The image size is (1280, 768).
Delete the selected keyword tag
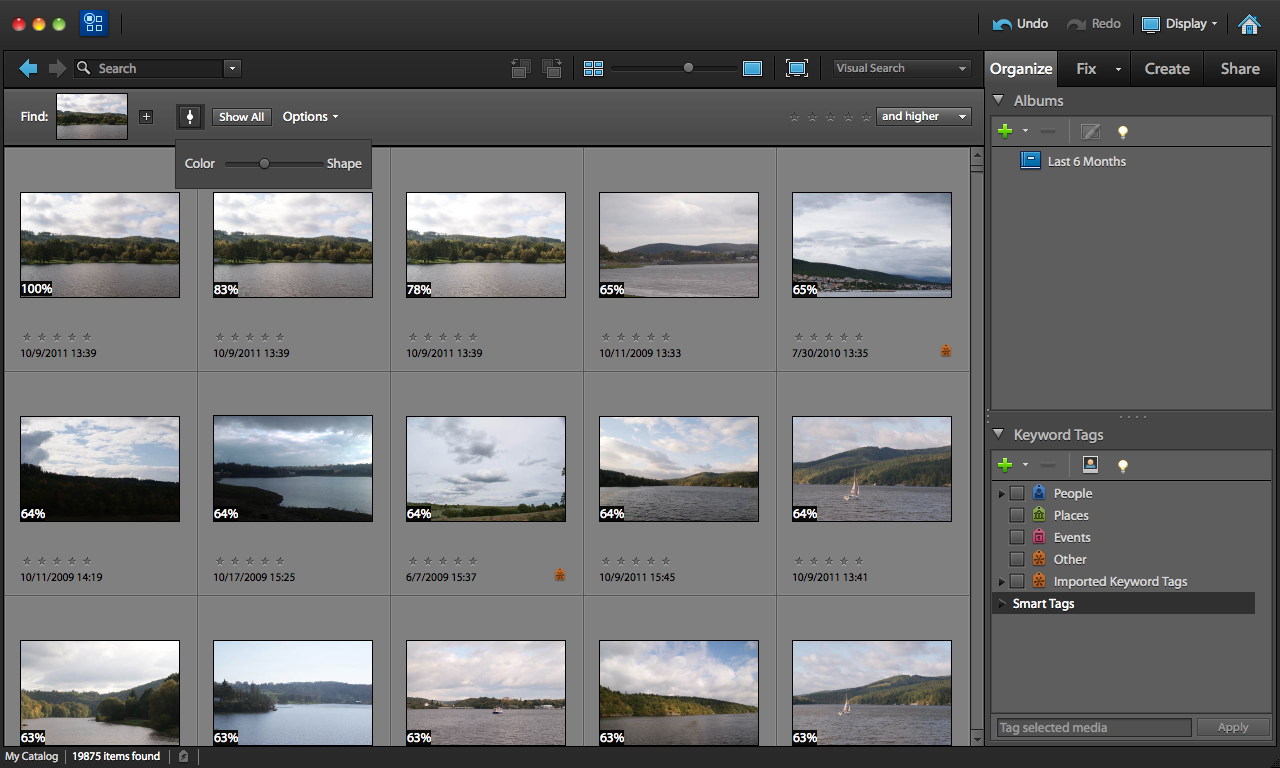tap(1047, 465)
